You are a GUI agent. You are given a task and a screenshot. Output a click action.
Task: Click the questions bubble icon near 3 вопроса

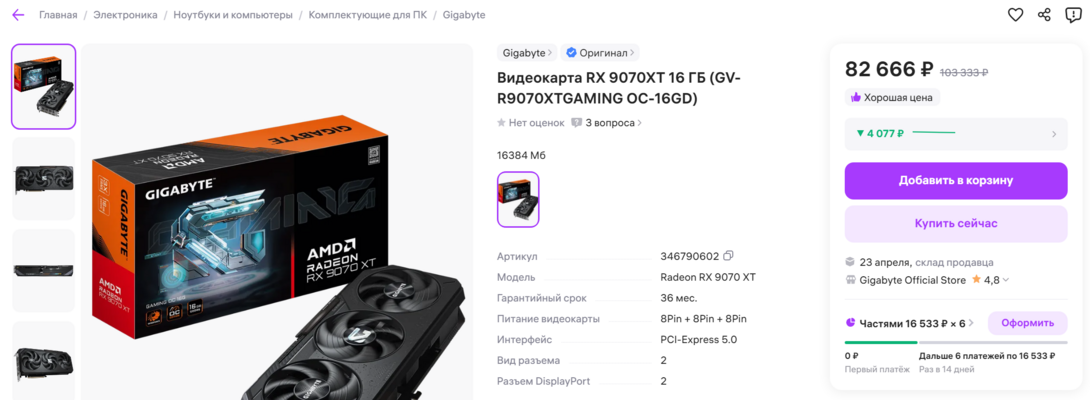(x=576, y=122)
